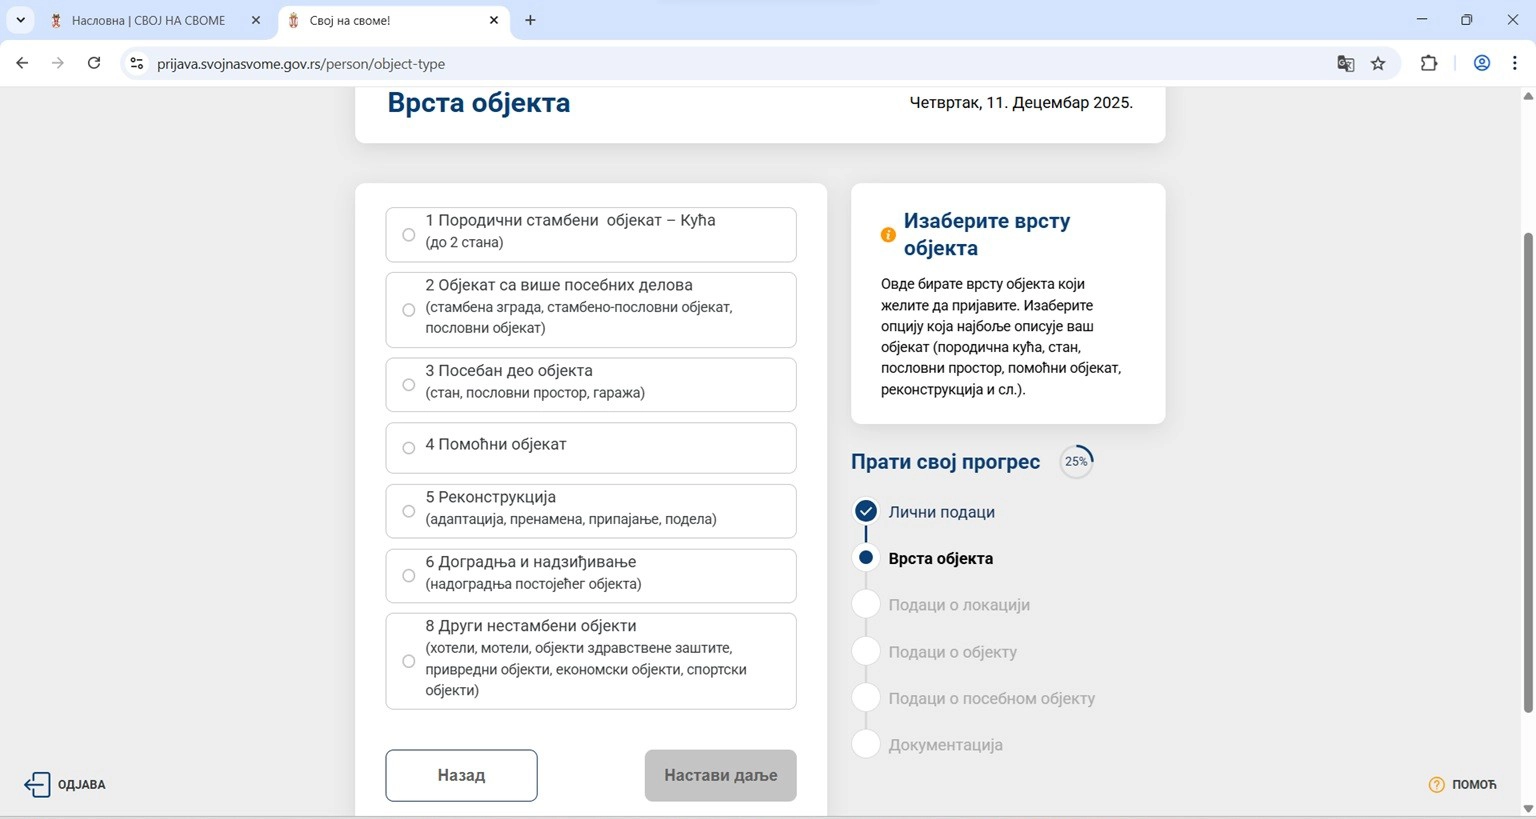Click the Назад button
The width and height of the screenshot is (1536, 819).
pyautogui.click(x=461, y=775)
